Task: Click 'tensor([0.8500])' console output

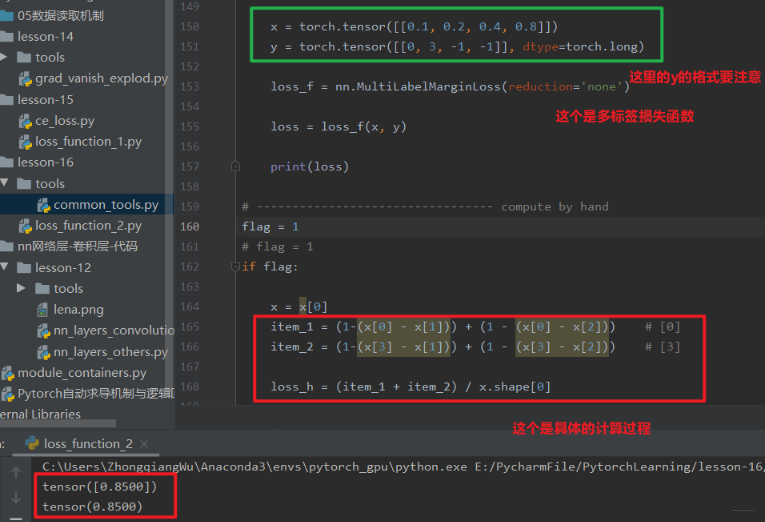Action: 100,487
